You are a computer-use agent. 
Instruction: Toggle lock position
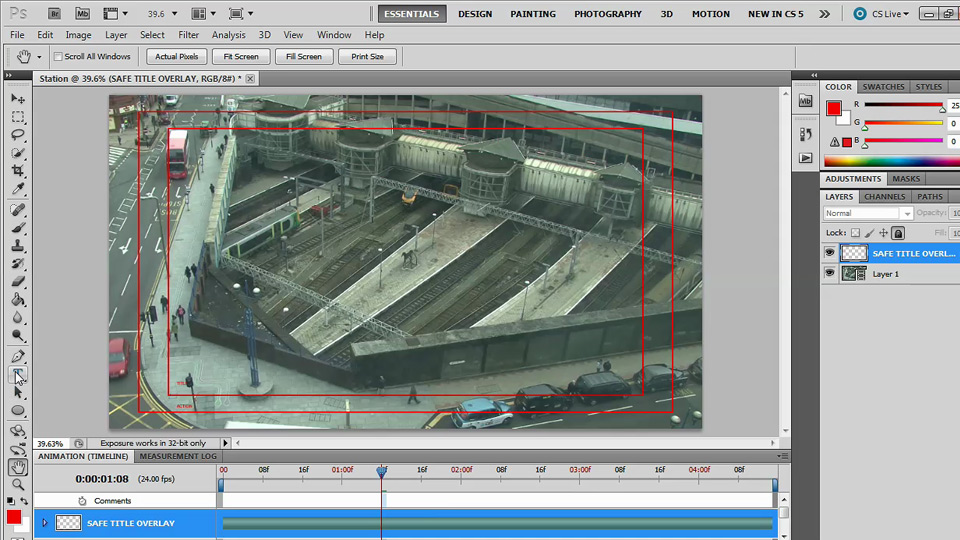(883, 233)
